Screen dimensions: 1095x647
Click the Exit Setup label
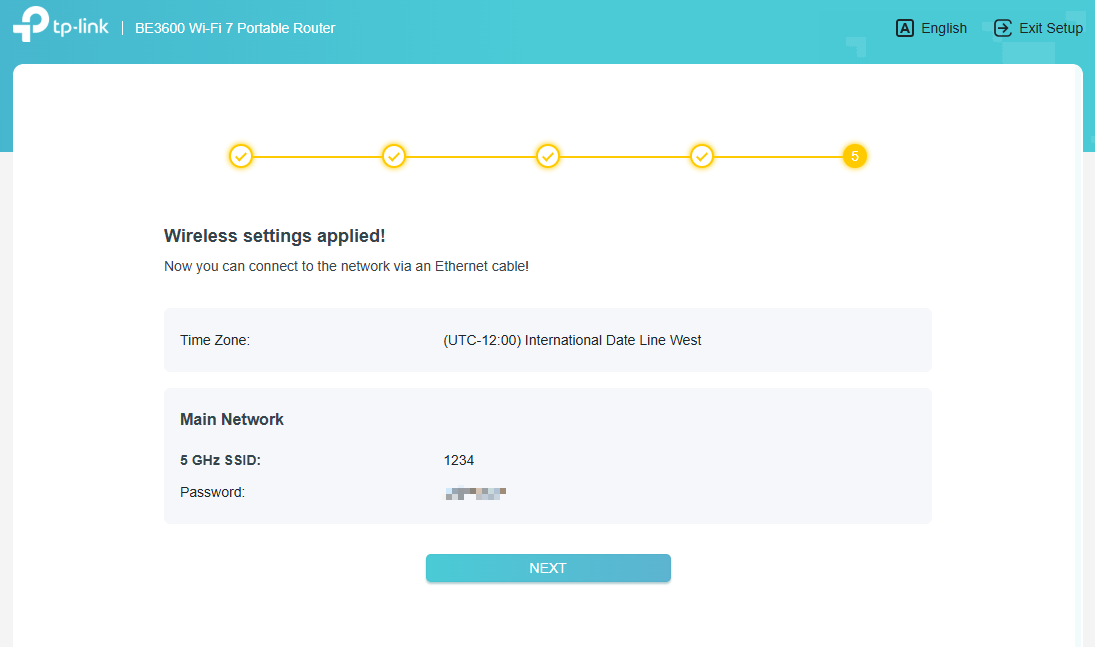(1050, 28)
